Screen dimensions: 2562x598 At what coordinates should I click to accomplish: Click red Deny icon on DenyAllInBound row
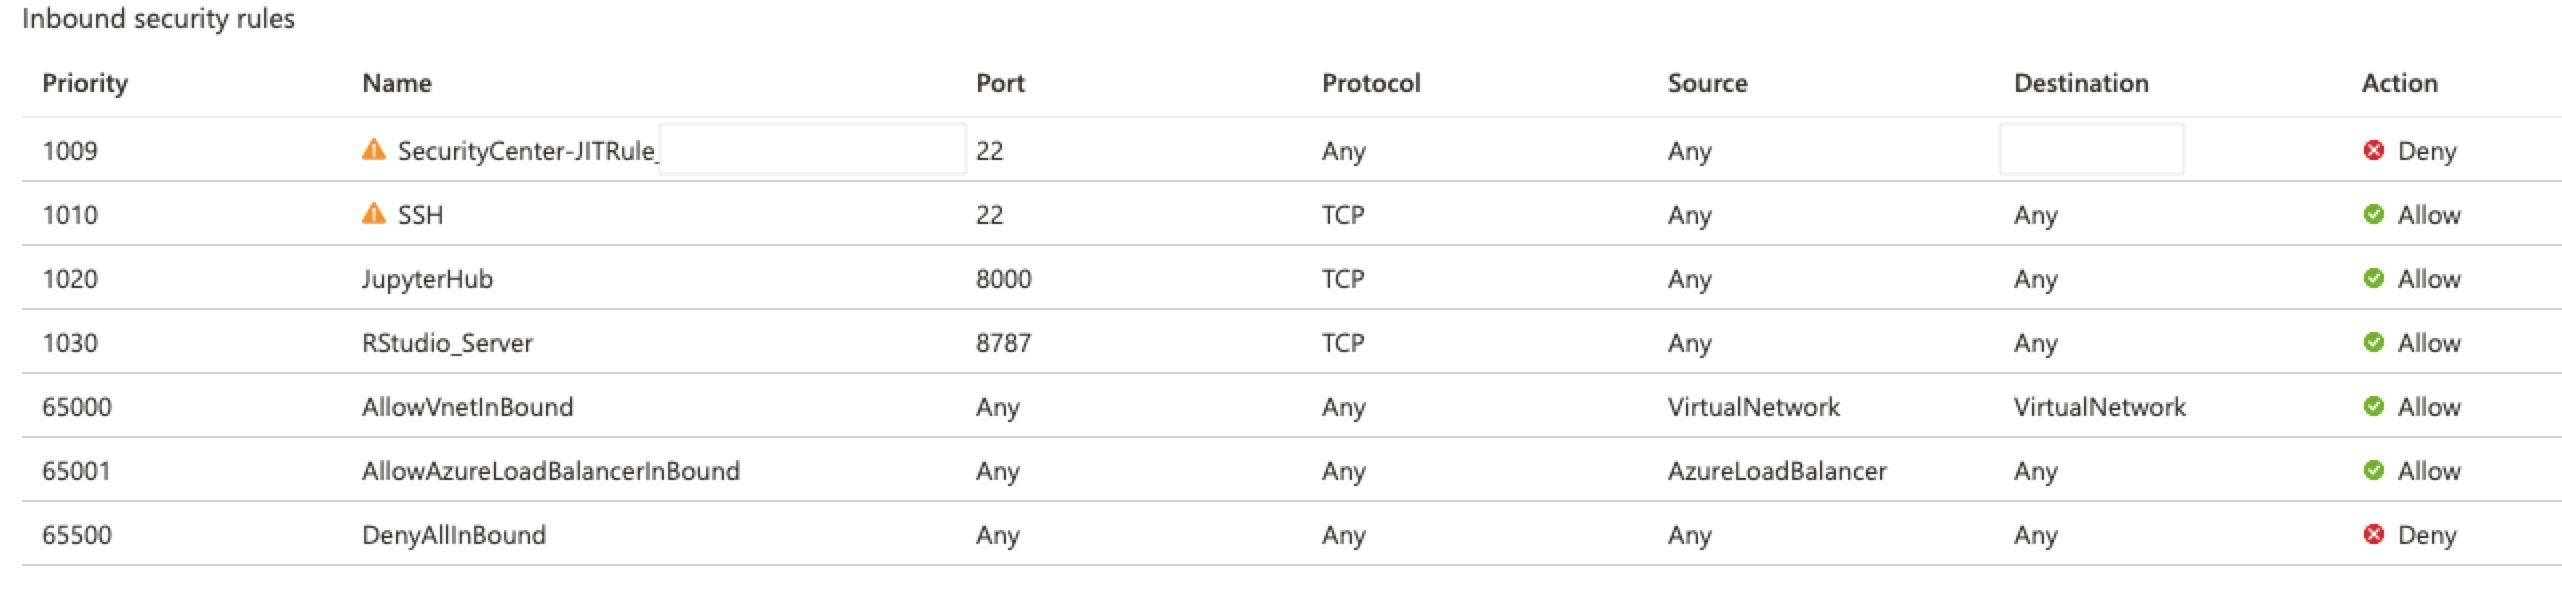tap(2374, 534)
